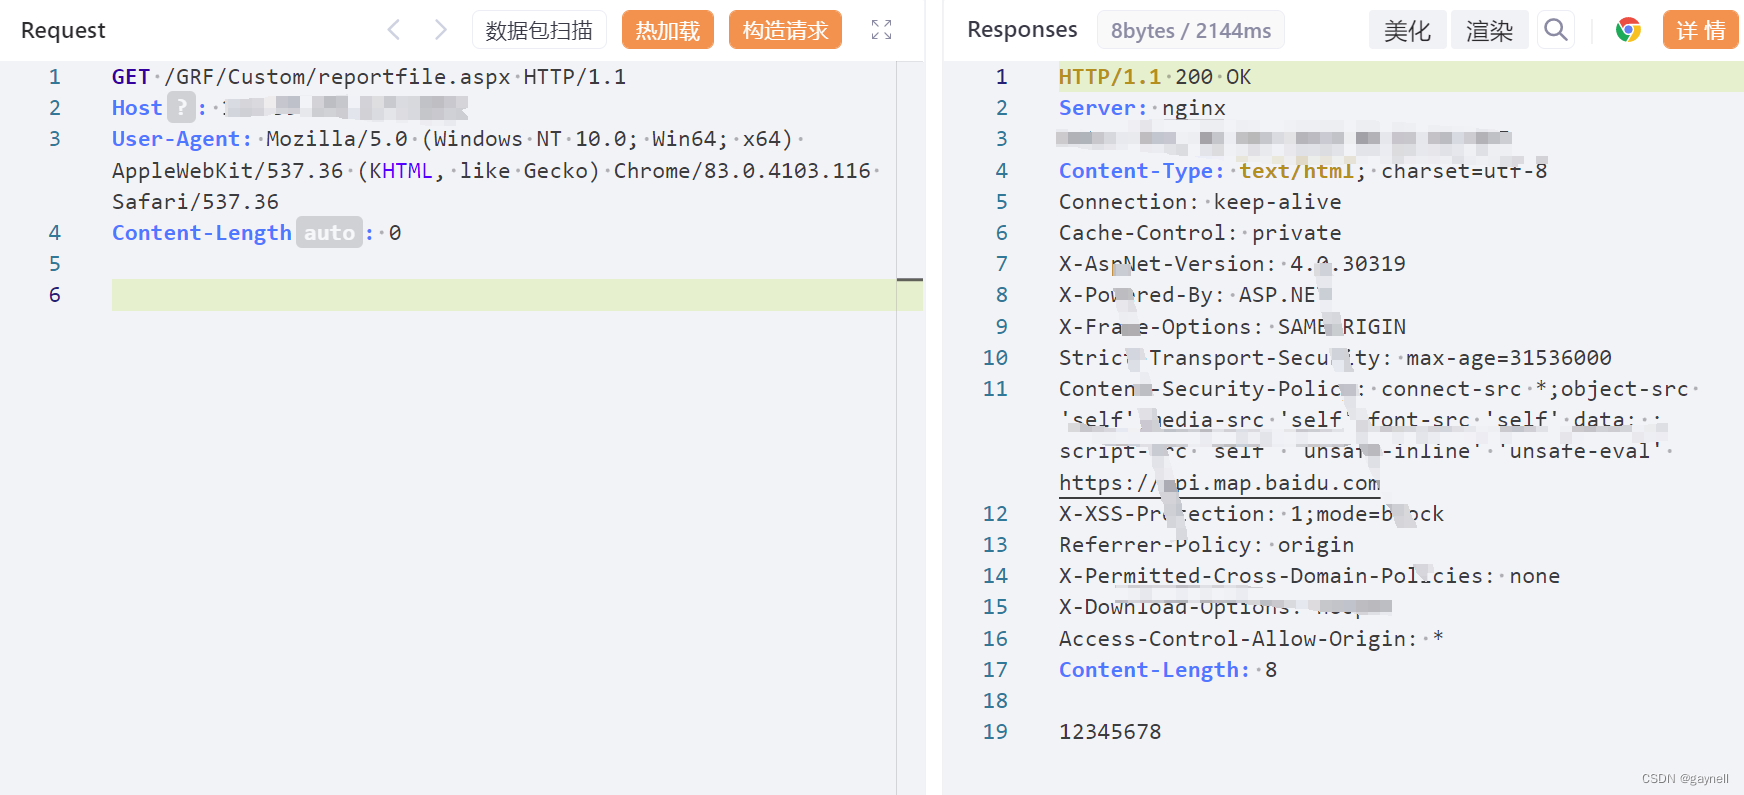This screenshot has height=795, width=1744.
Task: Click the 数据包扫描 button
Action: pos(539,30)
